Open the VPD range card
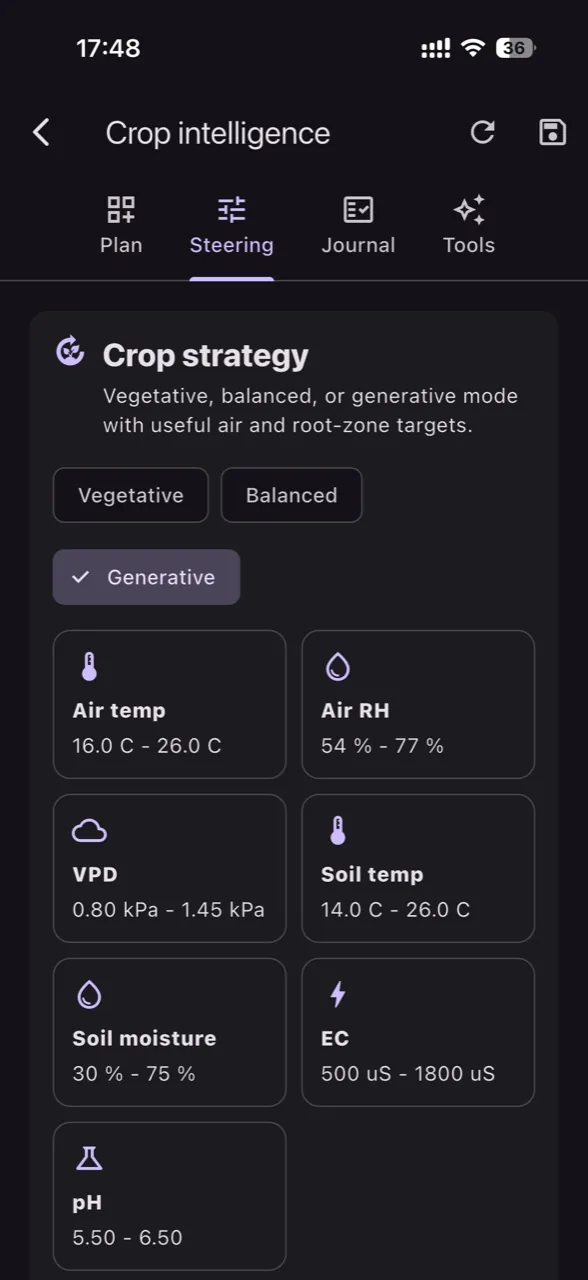Viewport: 588px width, 1280px height. [x=170, y=868]
